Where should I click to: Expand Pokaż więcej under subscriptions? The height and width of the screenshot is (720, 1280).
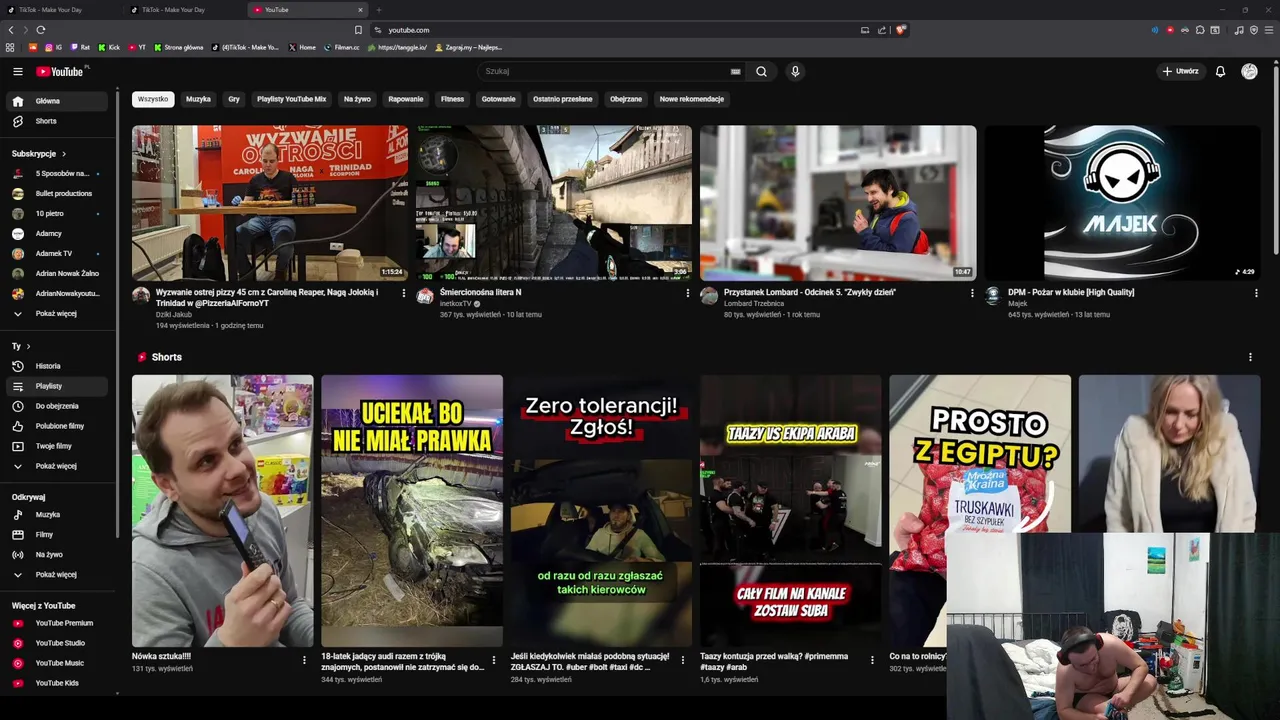[56, 314]
